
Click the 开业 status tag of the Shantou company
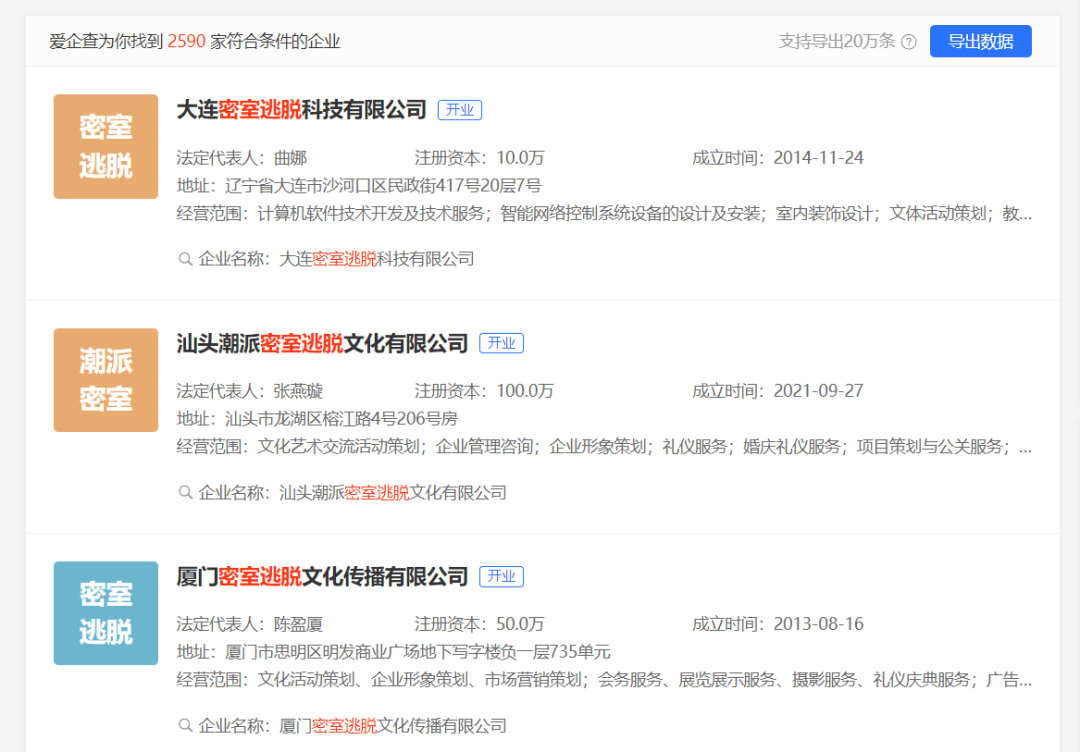[501, 343]
